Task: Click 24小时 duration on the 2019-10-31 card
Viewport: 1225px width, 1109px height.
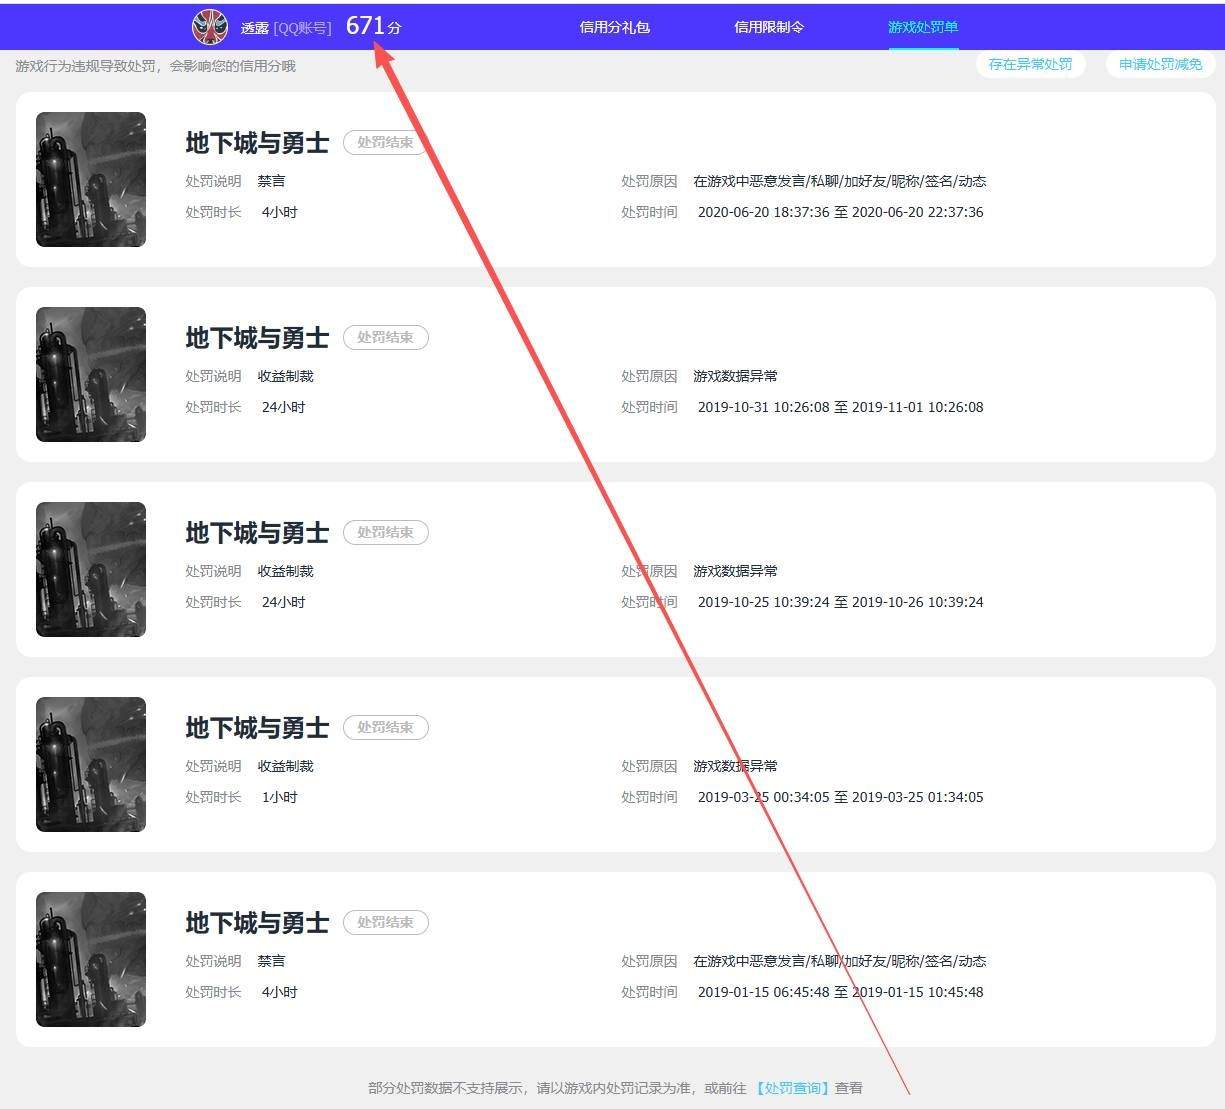Action: click(x=283, y=407)
